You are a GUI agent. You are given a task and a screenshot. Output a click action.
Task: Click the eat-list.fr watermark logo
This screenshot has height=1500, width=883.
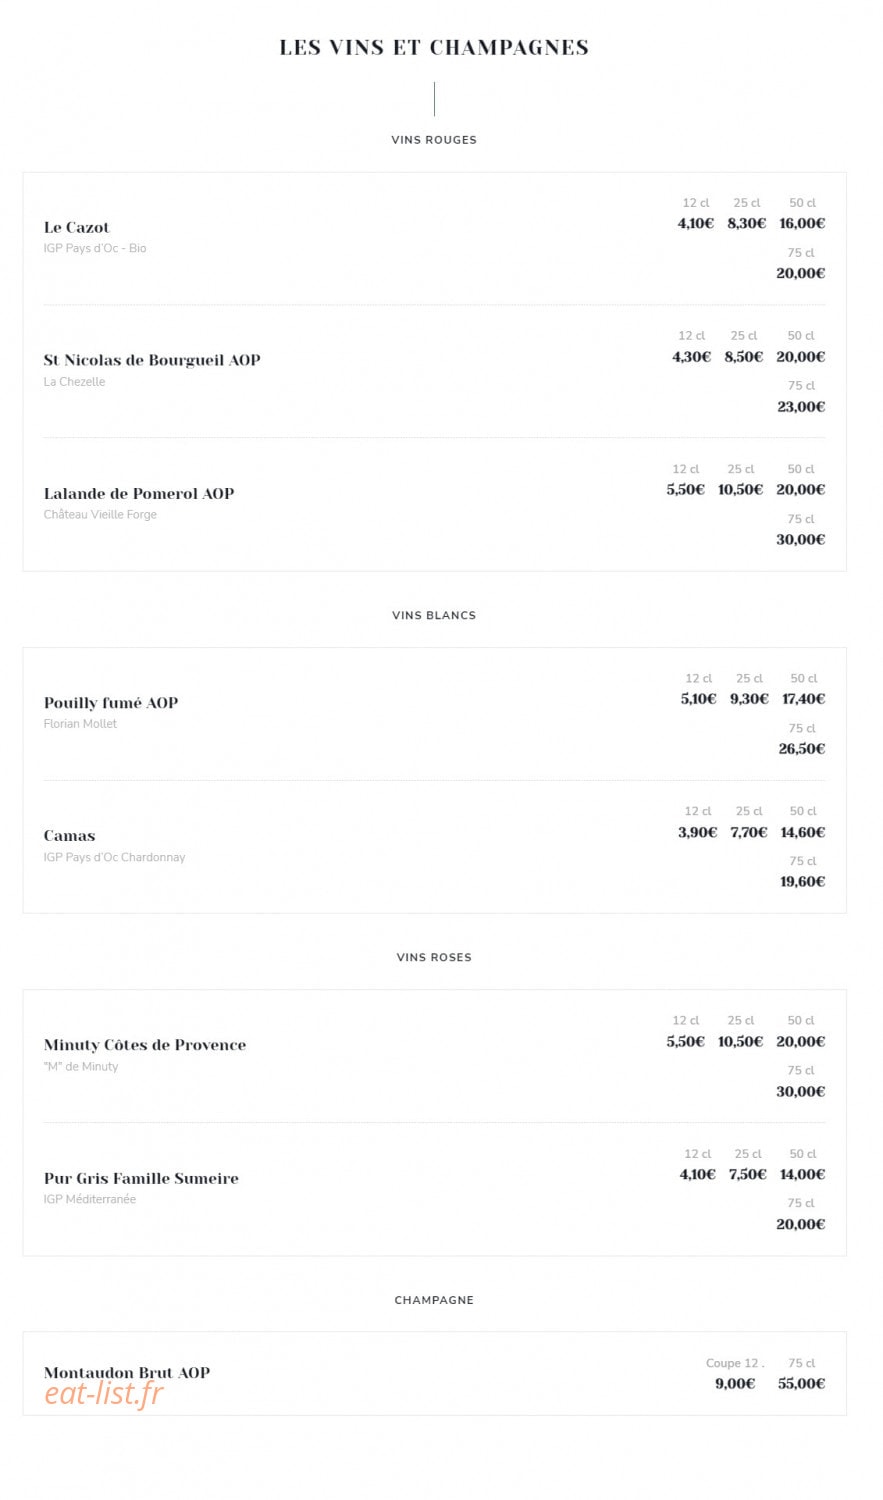pyautogui.click(x=104, y=1392)
